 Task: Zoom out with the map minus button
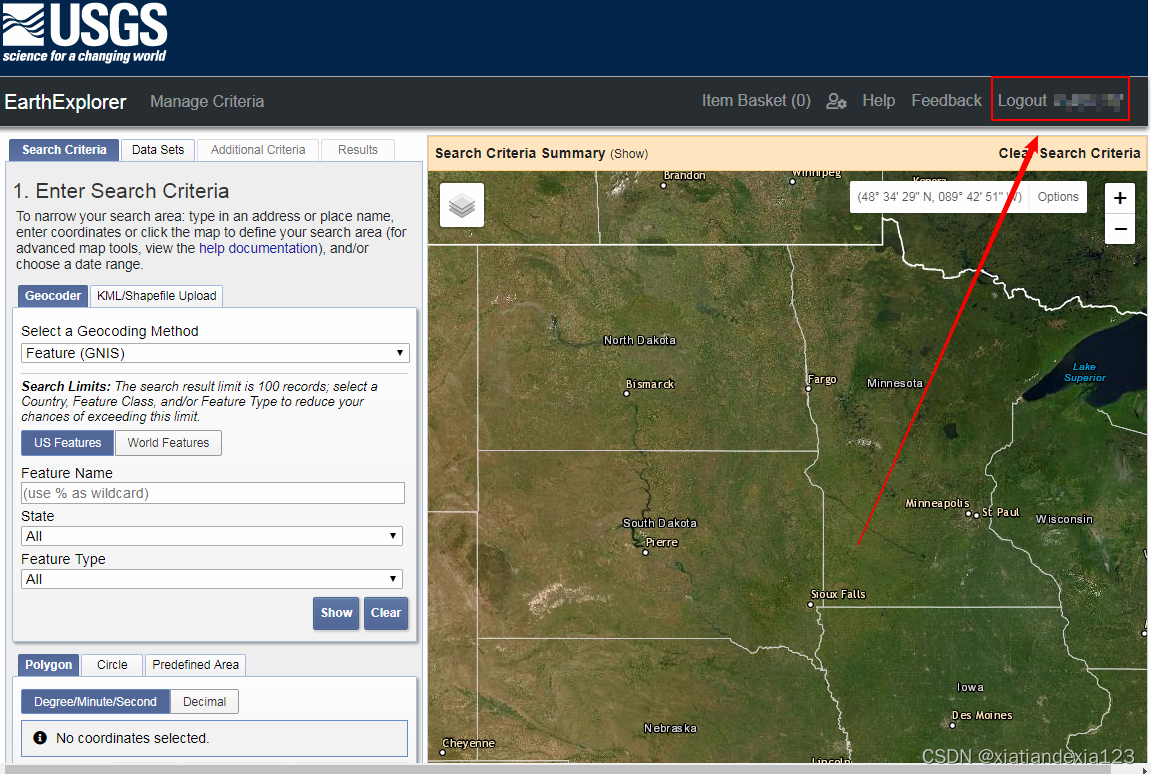pyautogui.click(x=1119, y=229)
